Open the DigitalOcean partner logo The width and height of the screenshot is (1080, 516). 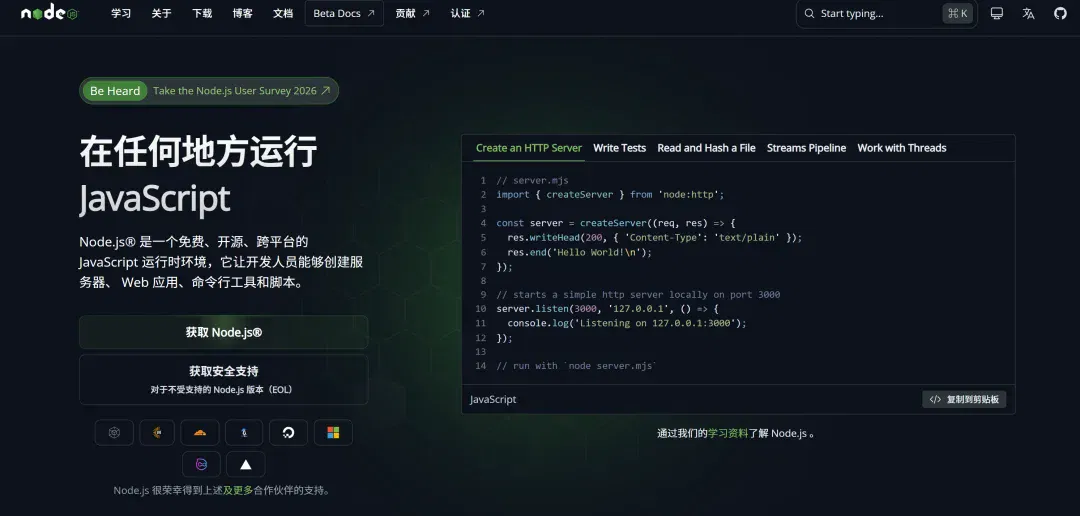click(x=288, y=433)
